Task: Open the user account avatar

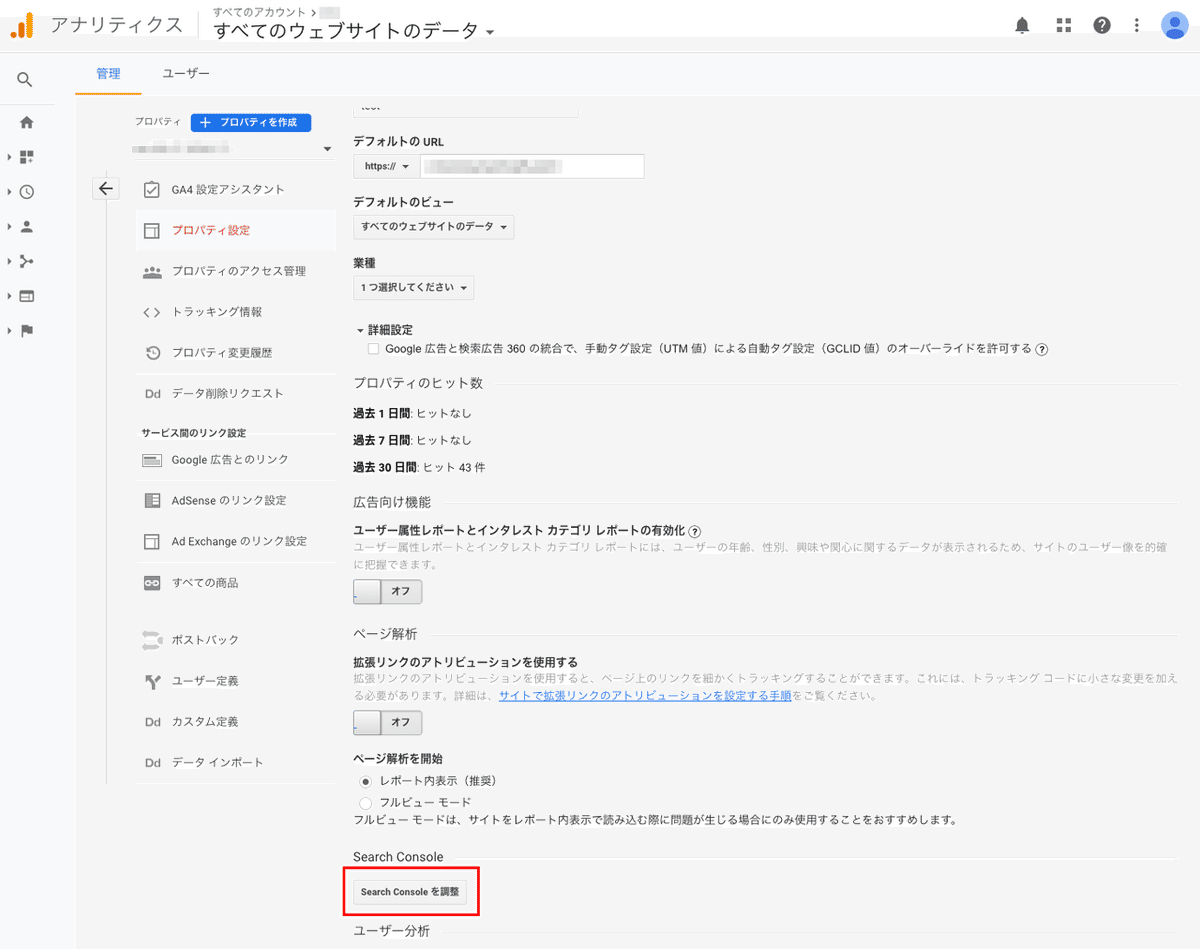Action: (x=1175, y=25)
